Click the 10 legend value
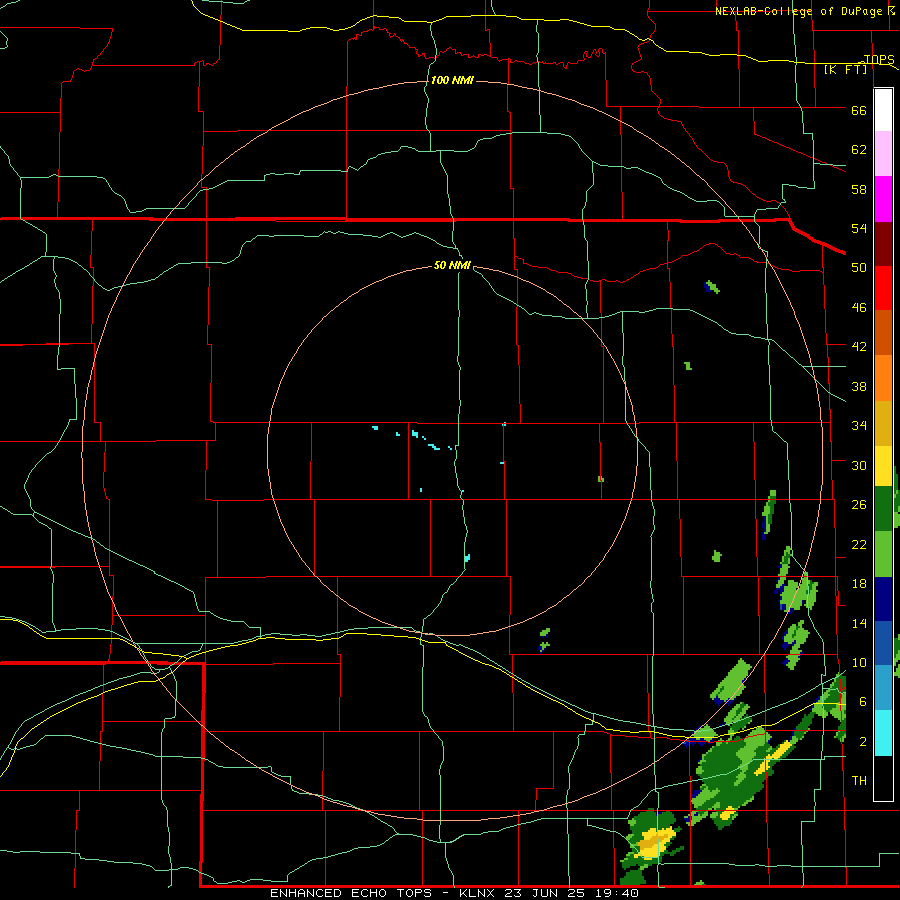Viewport: 900px width, 900px height. pos(859,663)
